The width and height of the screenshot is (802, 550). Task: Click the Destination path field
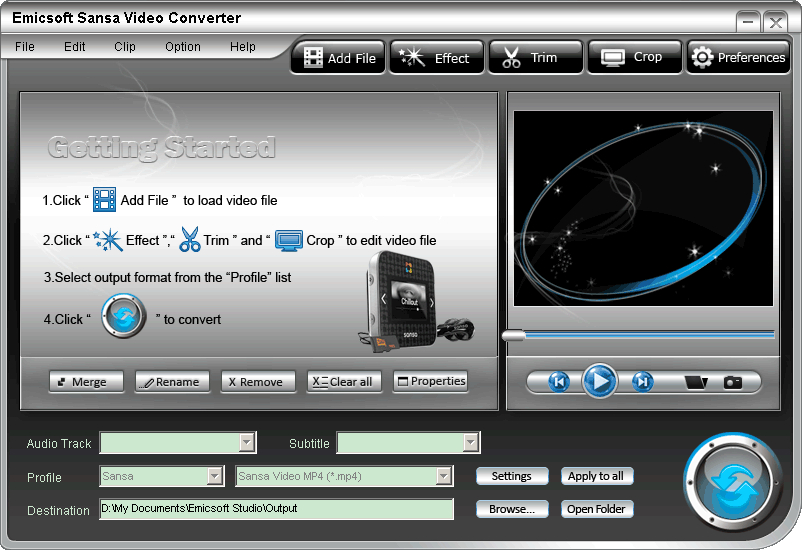(x=276, y=509)
